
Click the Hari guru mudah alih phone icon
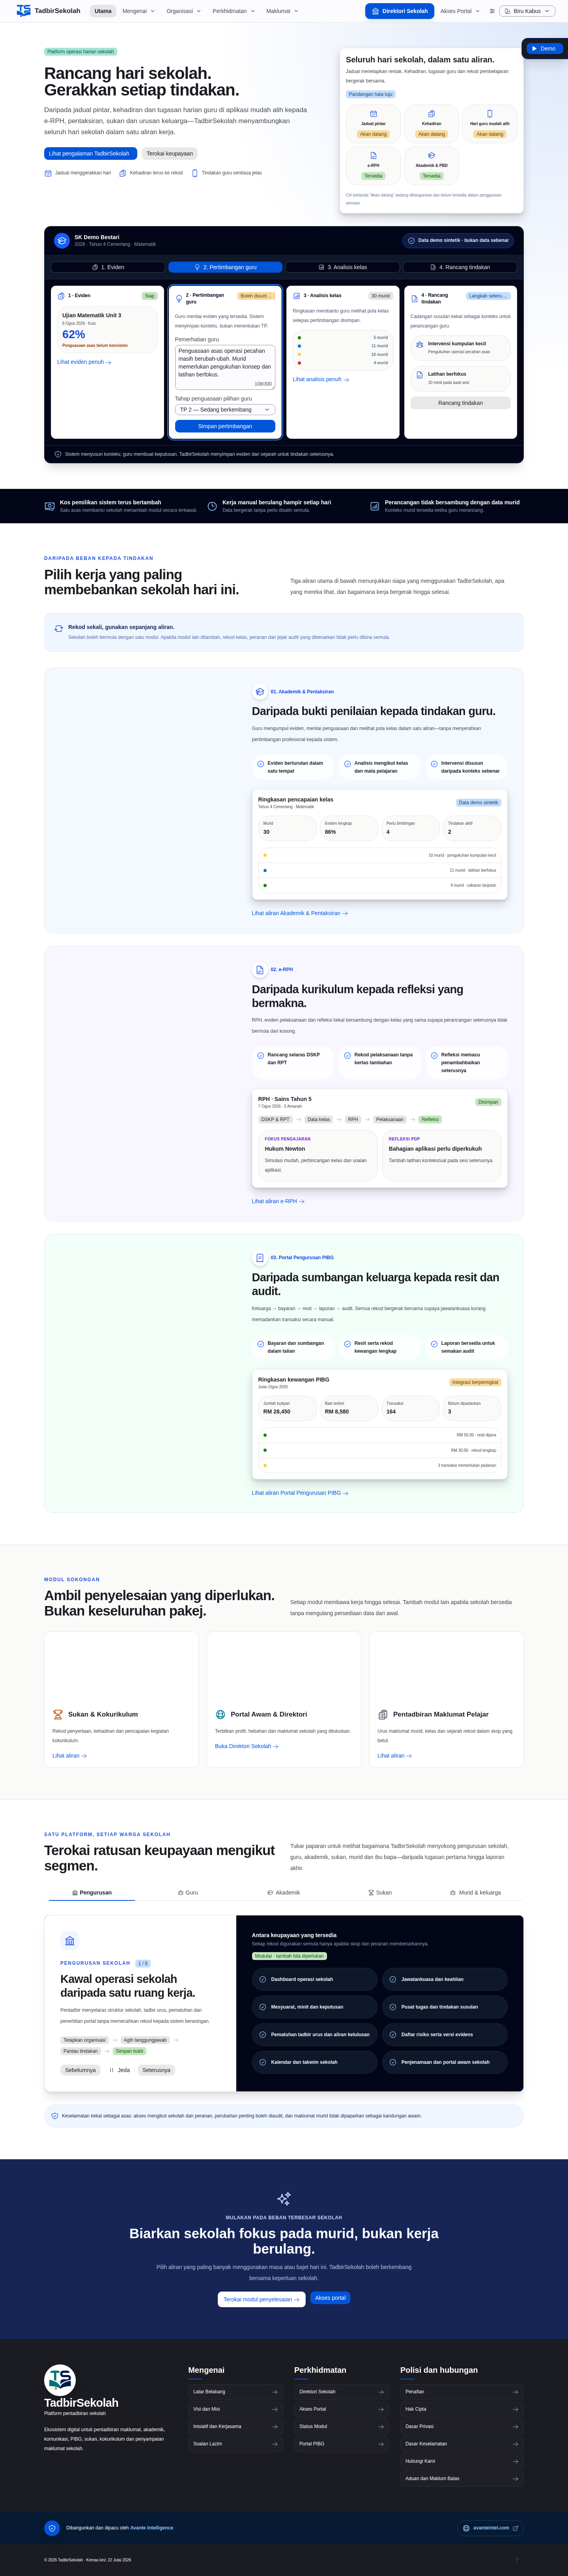[x=489, y=114]
